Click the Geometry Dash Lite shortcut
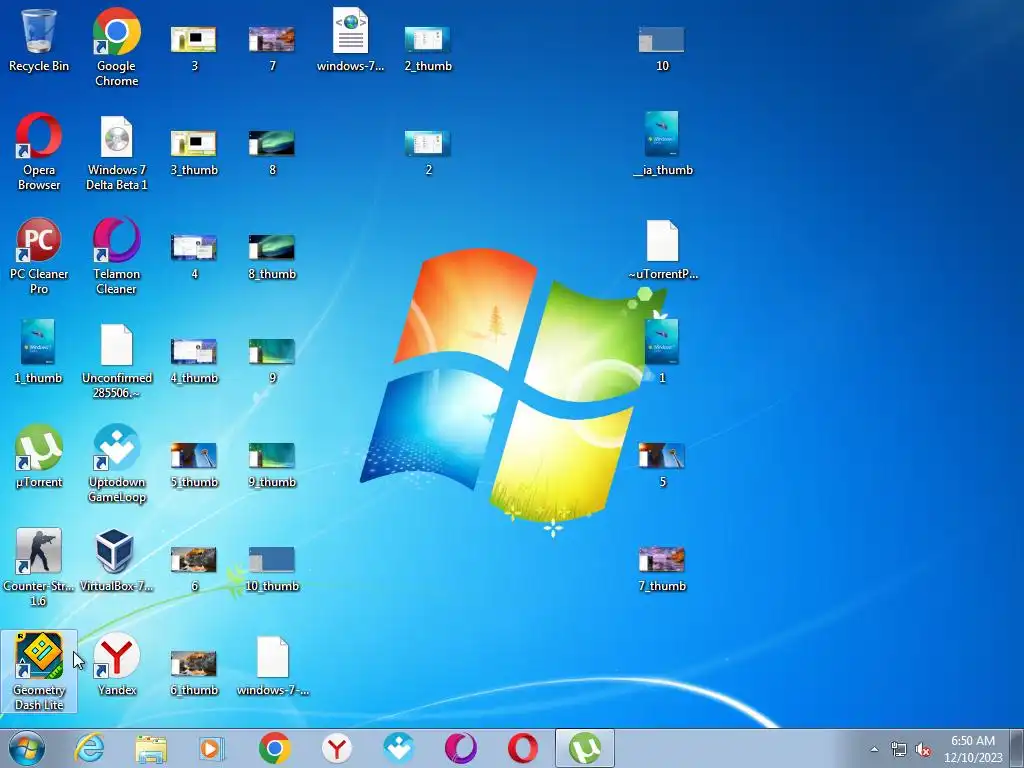The height and width of the screenshot is (768, 1024). [x=39, y=671]
